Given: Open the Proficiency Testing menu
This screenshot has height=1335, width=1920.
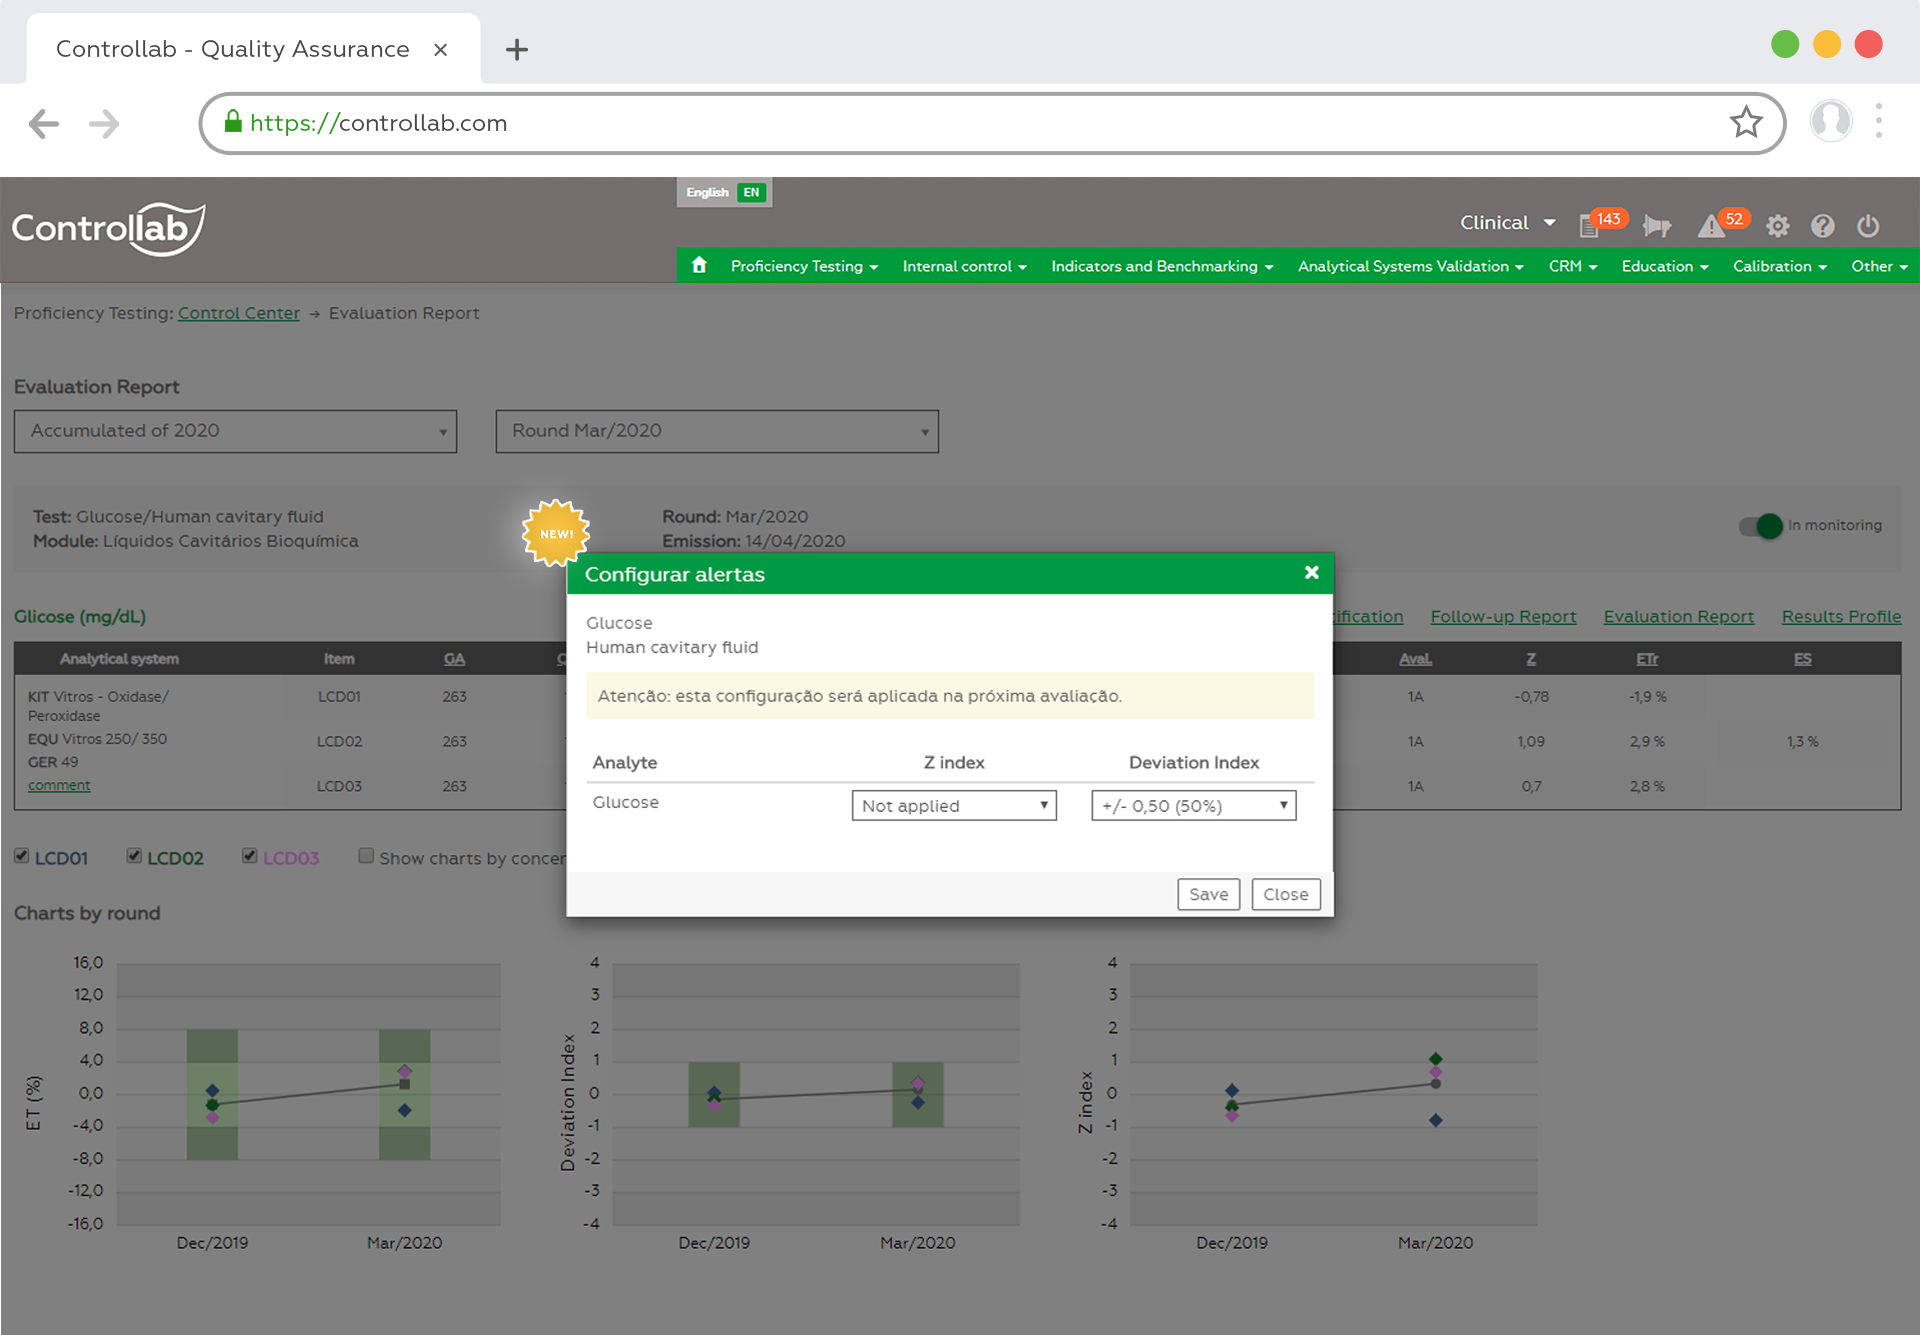Looking at the screenshot, I should point(803,266).
